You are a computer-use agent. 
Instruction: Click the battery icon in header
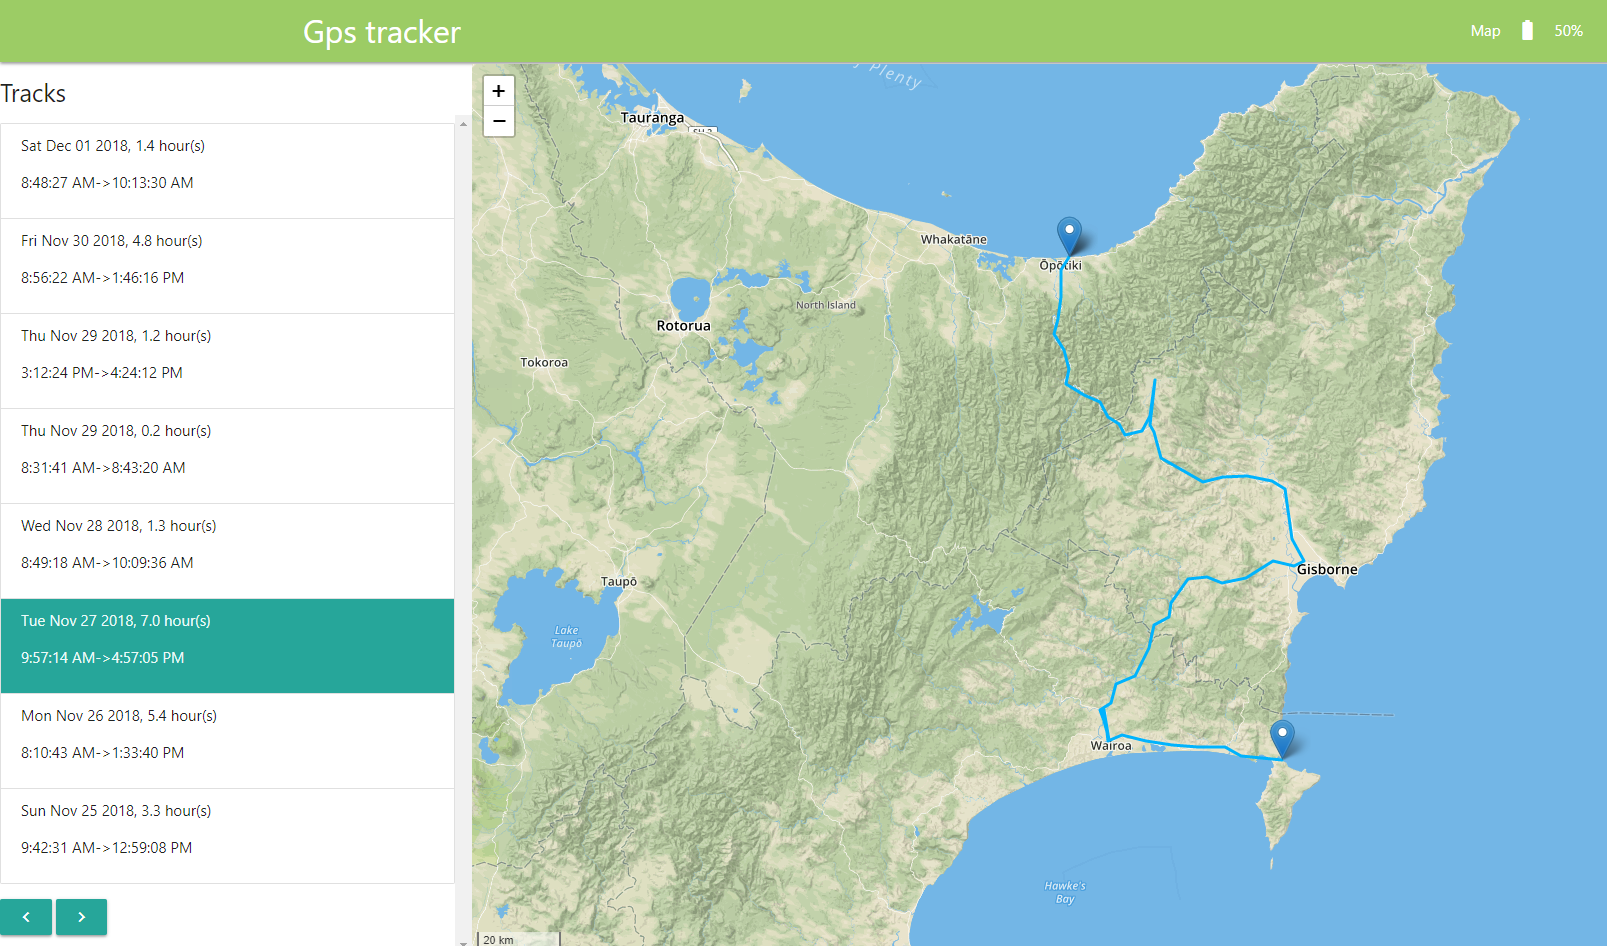coord(1527,31)
